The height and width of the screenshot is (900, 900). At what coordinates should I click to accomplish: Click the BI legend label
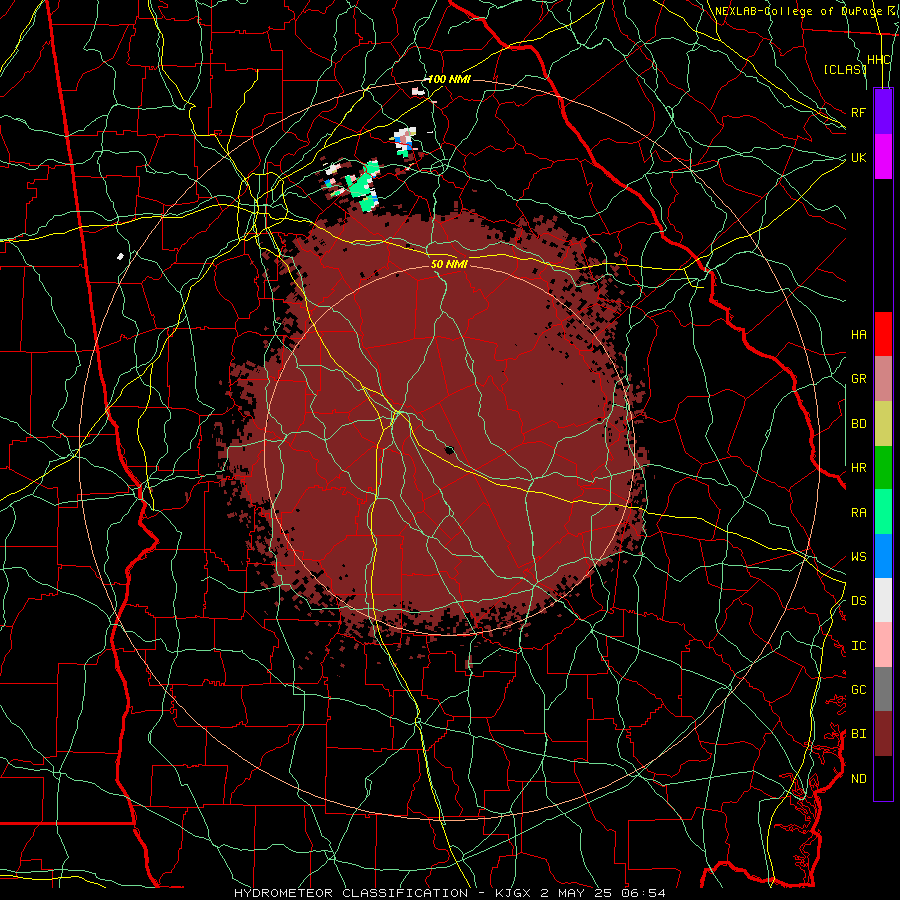pyautogui.click(x=859, y=734)
